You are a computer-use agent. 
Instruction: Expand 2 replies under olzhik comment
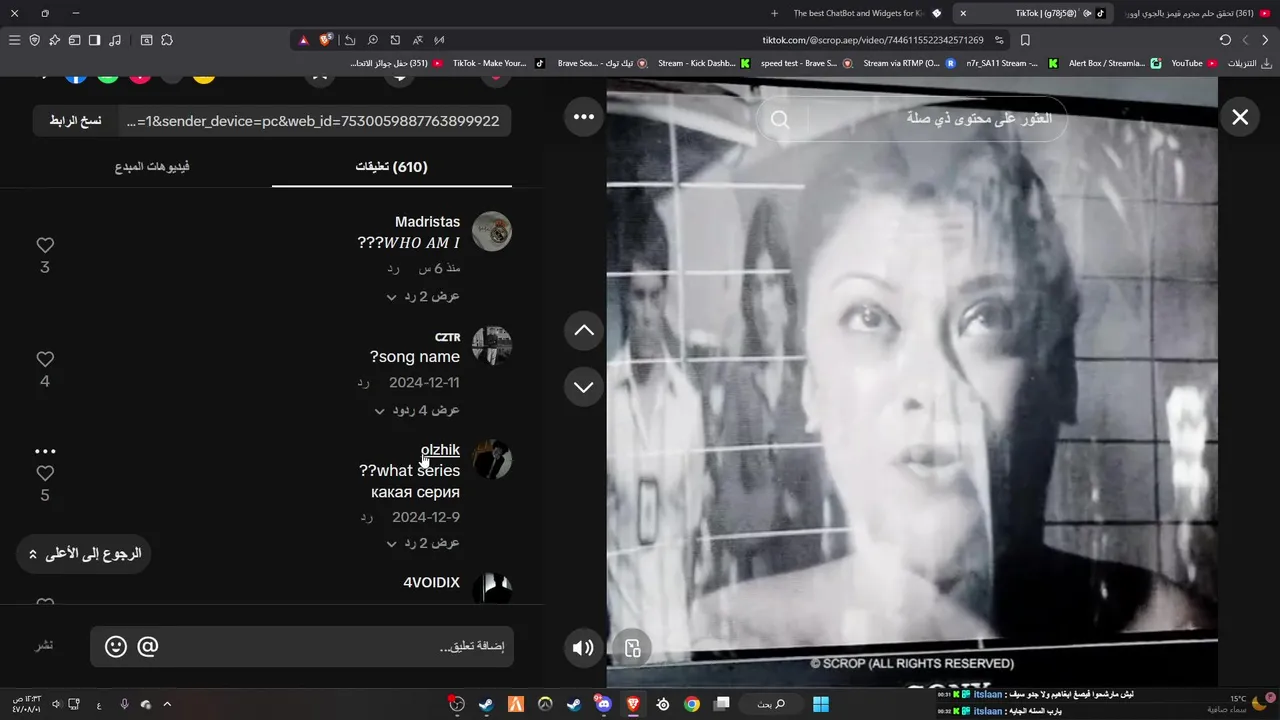point(423,543)
